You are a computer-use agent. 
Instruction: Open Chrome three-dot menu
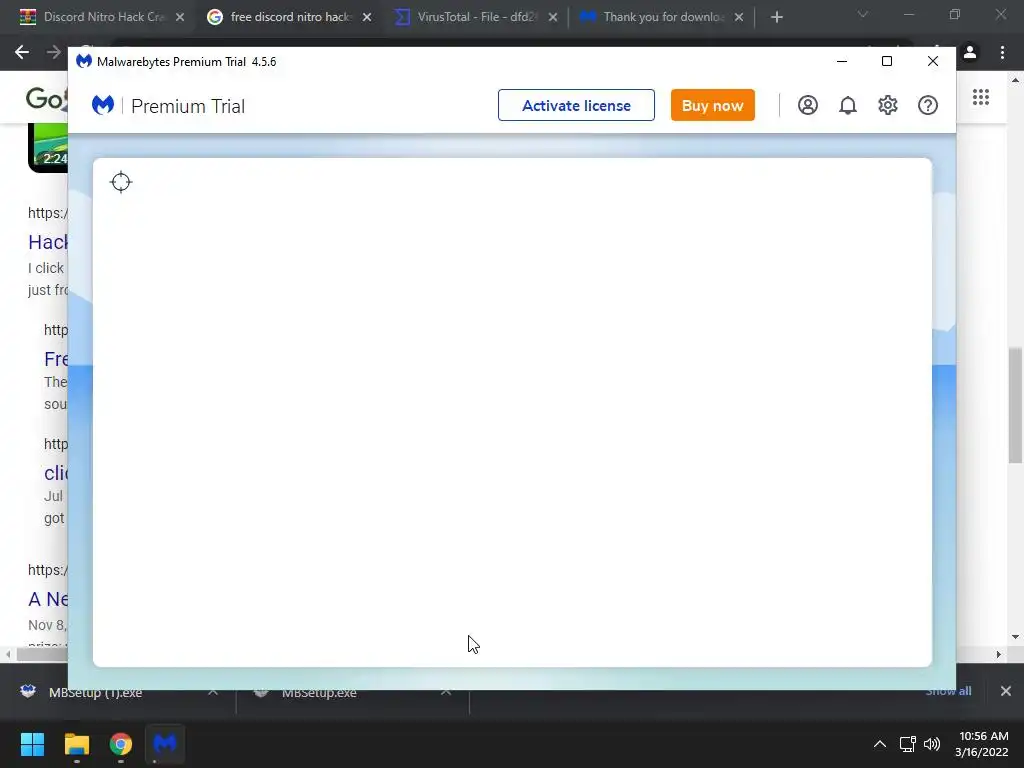[1002, 52]
